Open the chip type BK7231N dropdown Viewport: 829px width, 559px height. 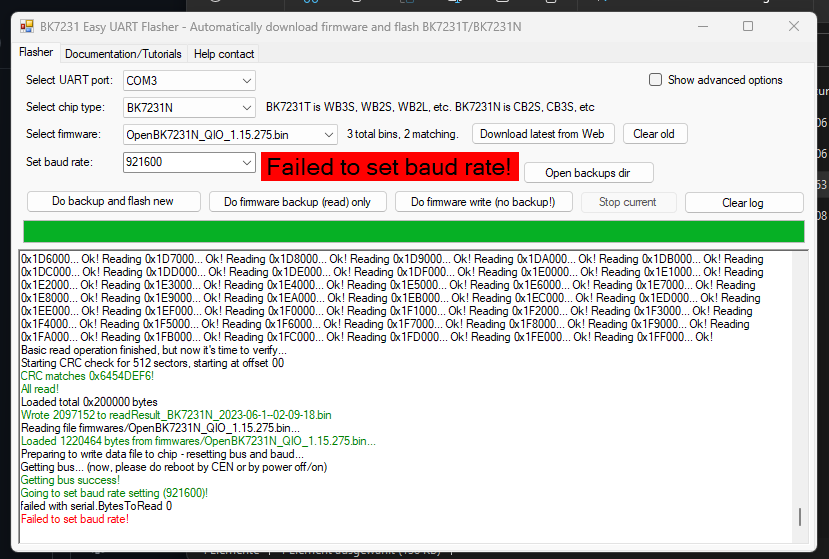coord(189,107)
